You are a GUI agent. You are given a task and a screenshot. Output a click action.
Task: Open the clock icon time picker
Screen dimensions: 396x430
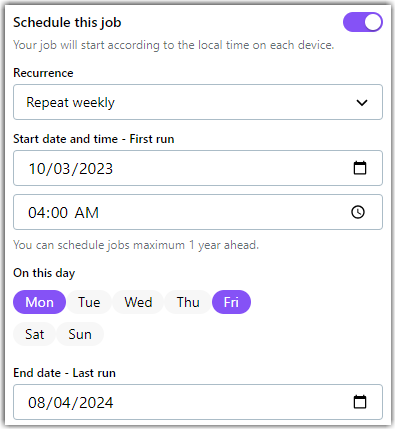pyautogui.click(x=358, y=212)
